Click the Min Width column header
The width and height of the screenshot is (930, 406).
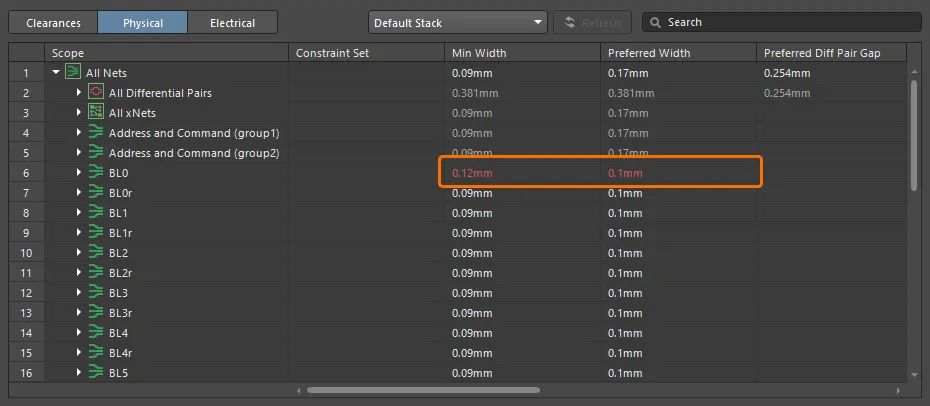[522, 52]
